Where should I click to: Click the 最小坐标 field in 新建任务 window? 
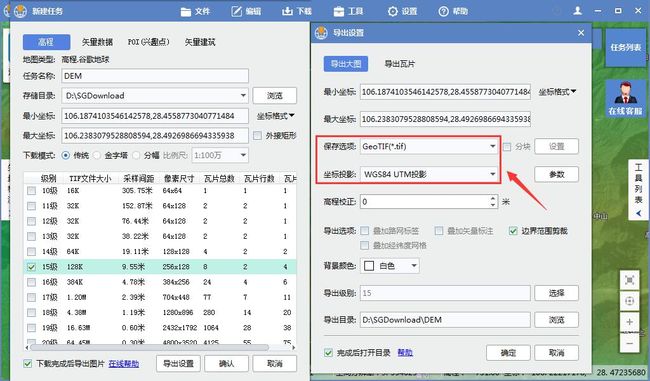click(155, 116)
